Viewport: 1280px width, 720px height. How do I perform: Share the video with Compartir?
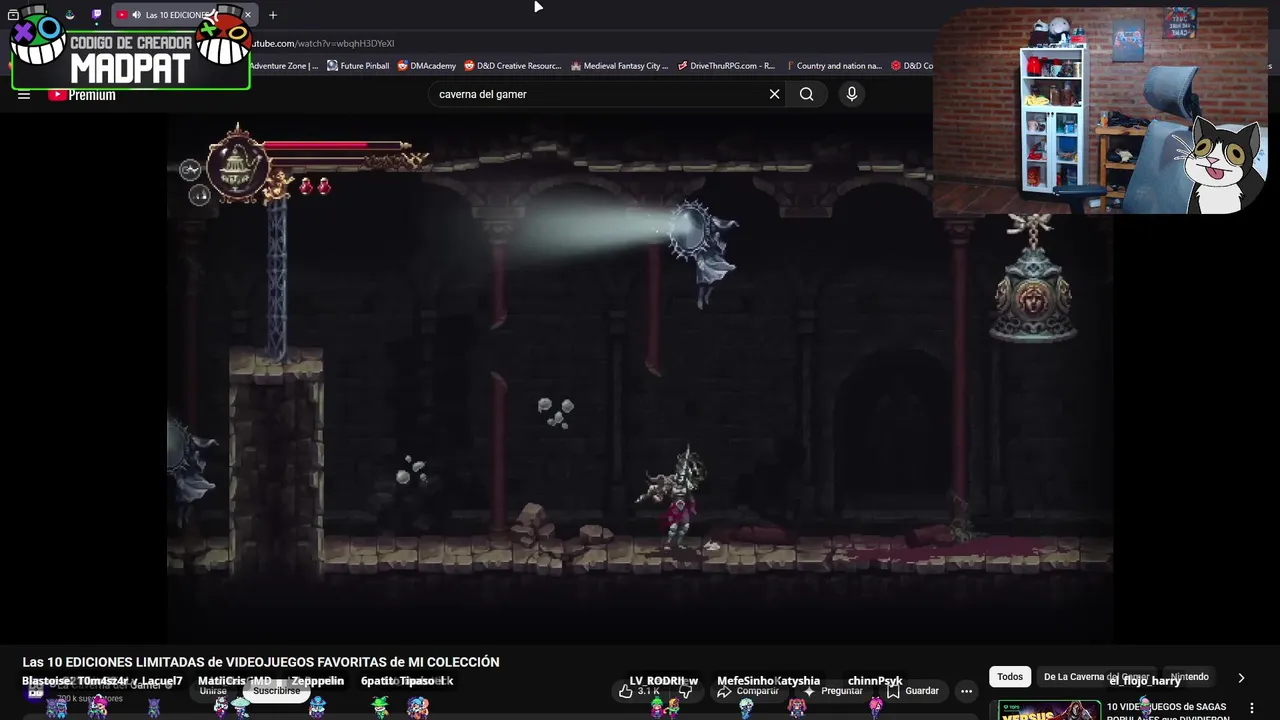pyautogui.click(x=748, y=691)
